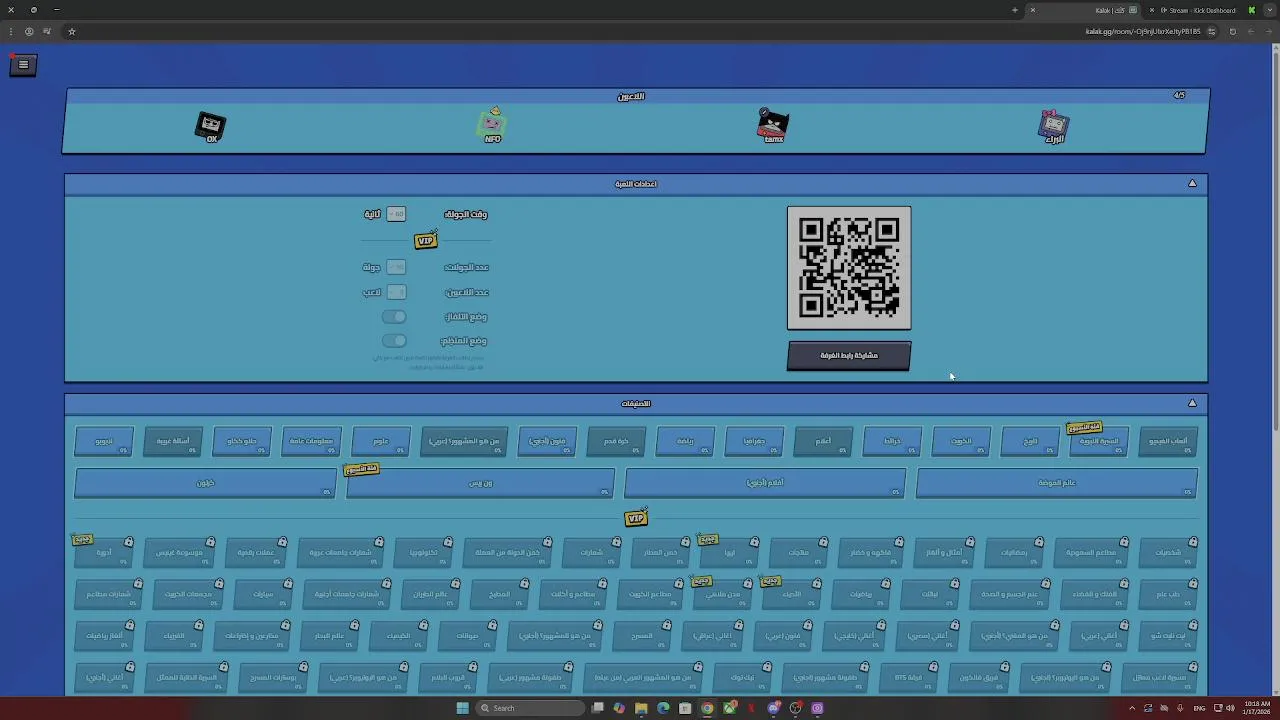Select the locked عالم البحار category

[x=329, y=636]
